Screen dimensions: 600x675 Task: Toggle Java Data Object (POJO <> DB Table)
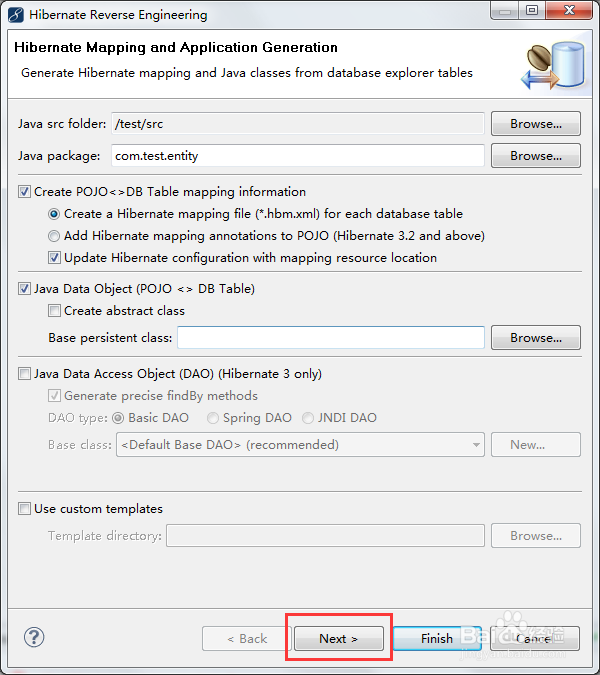coord(25,289)
